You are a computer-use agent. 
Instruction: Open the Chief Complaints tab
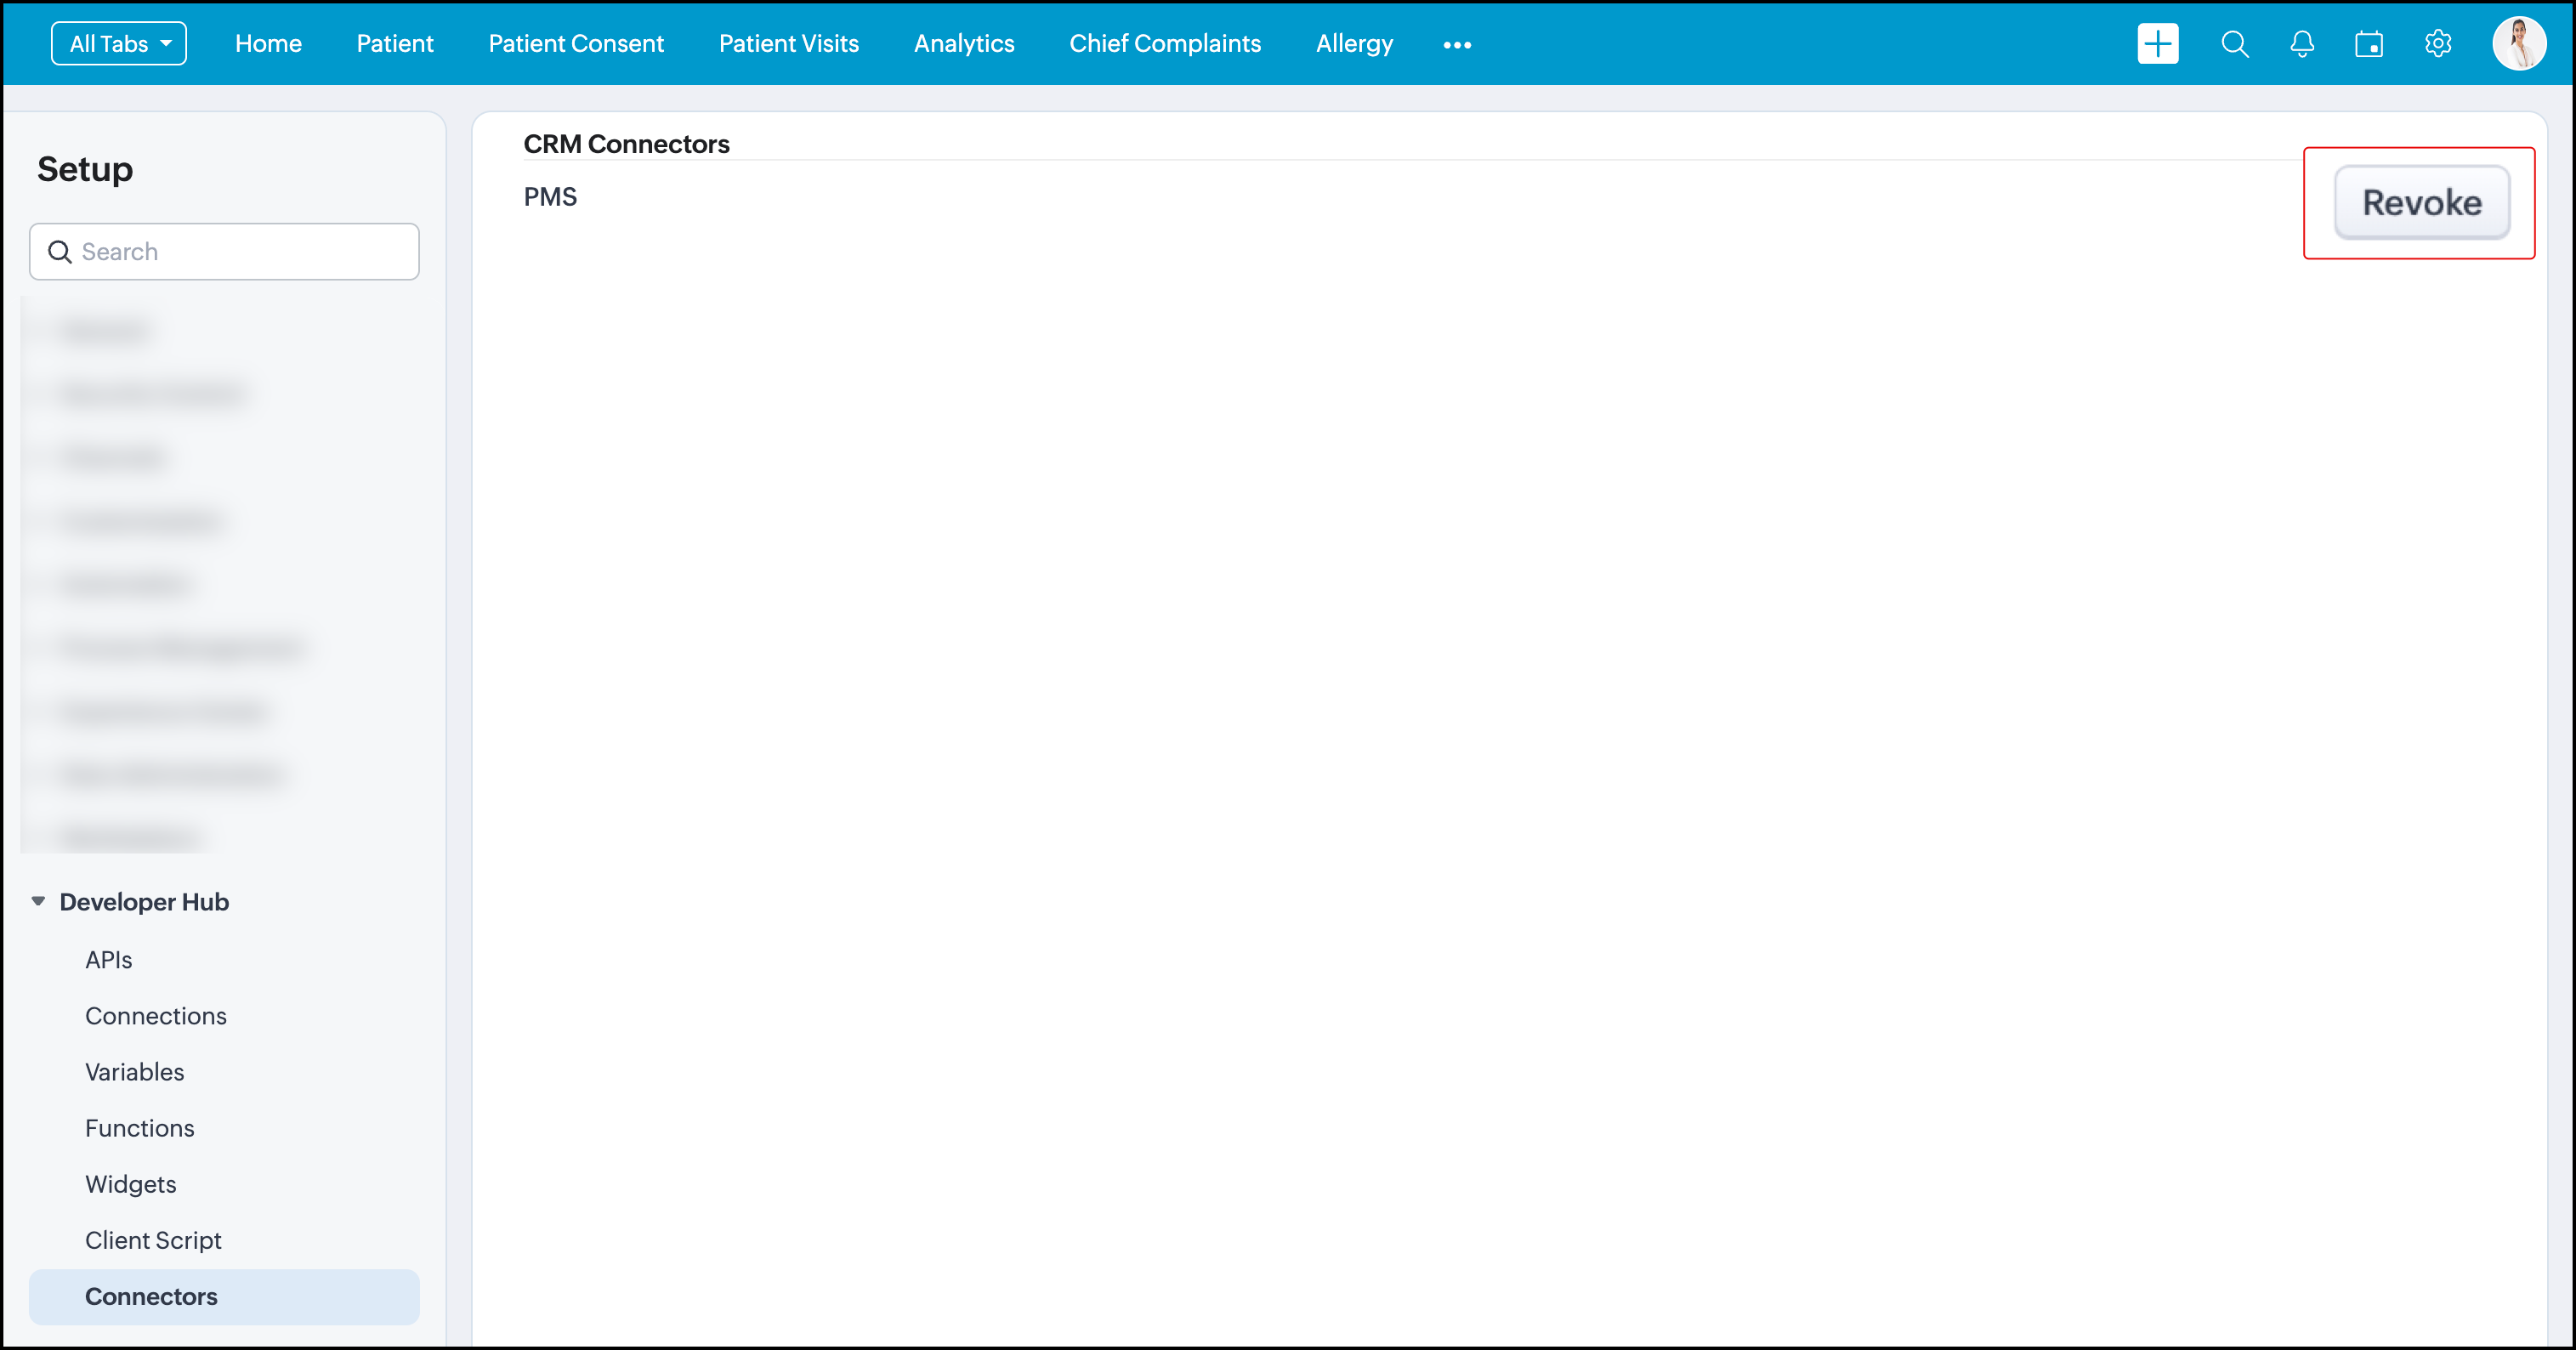[1164, 44]
